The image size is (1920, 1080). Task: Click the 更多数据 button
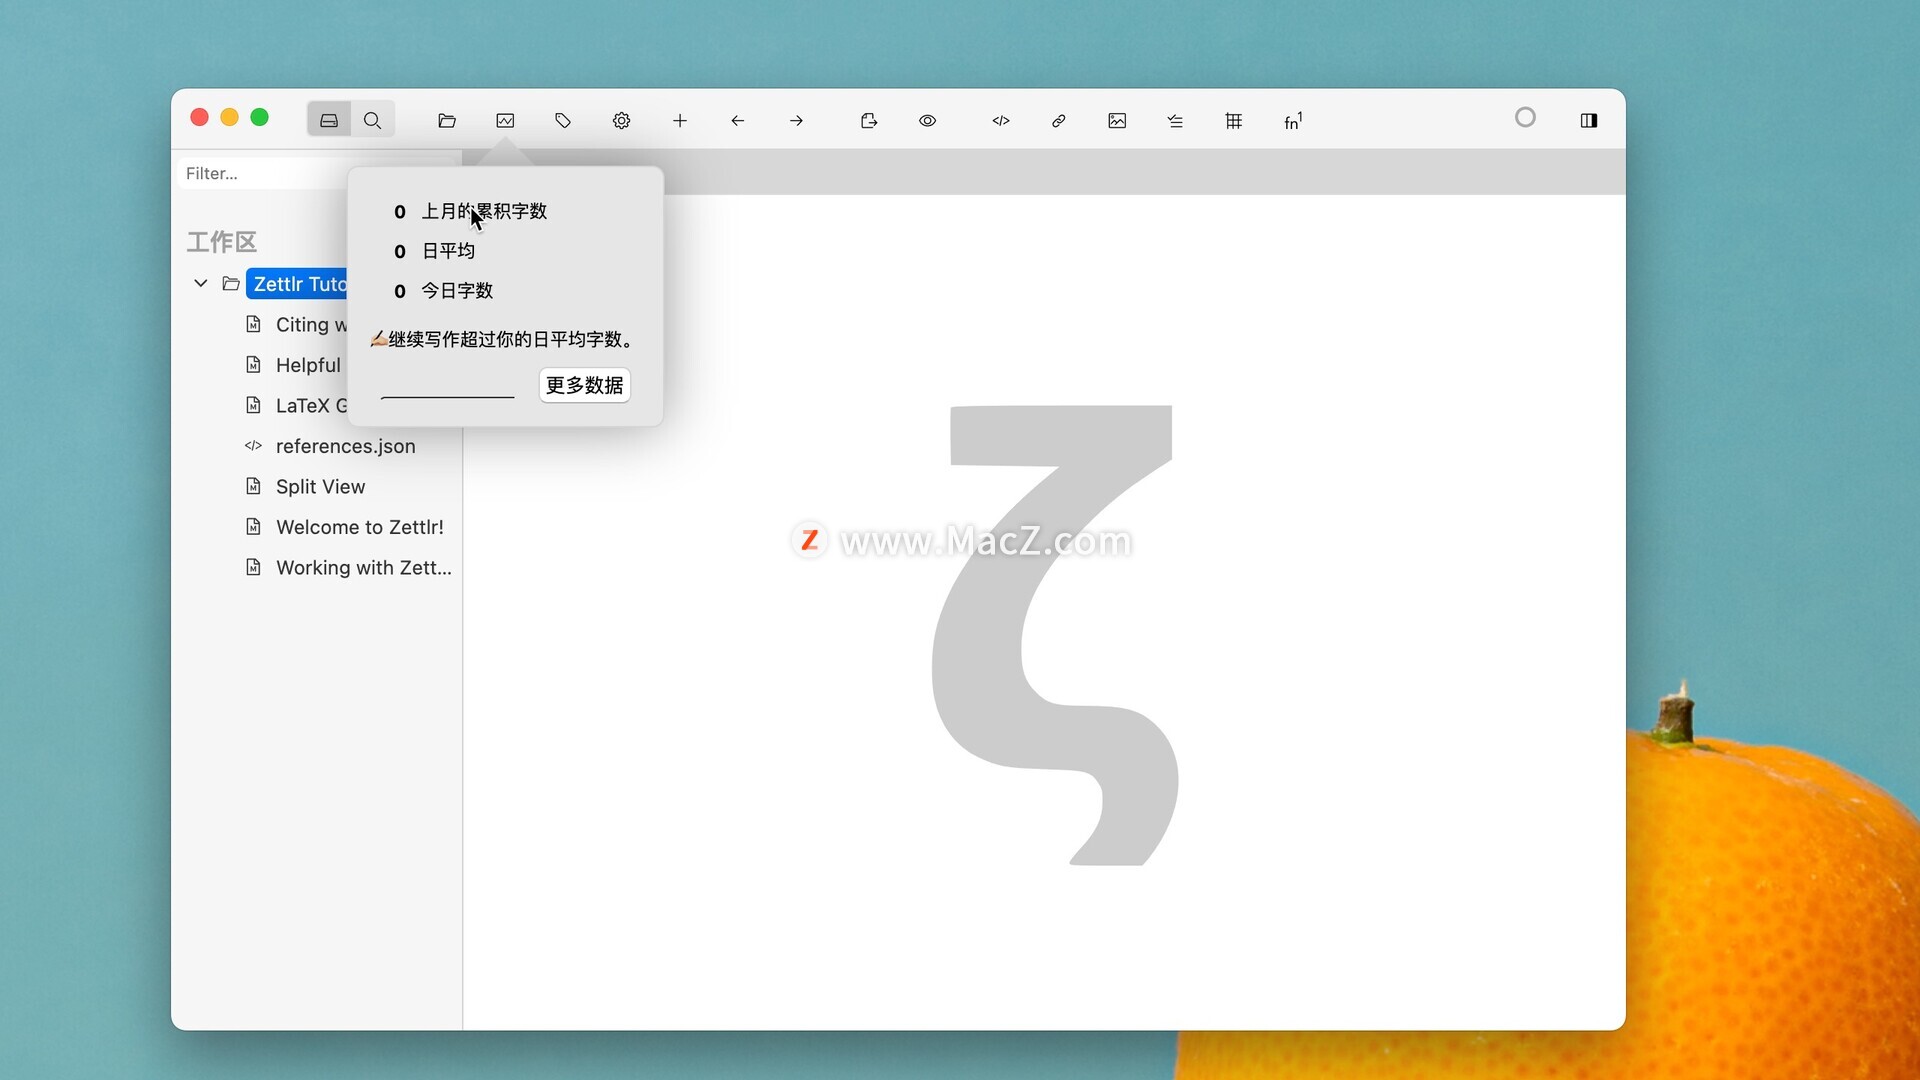(x=585, y=385)
